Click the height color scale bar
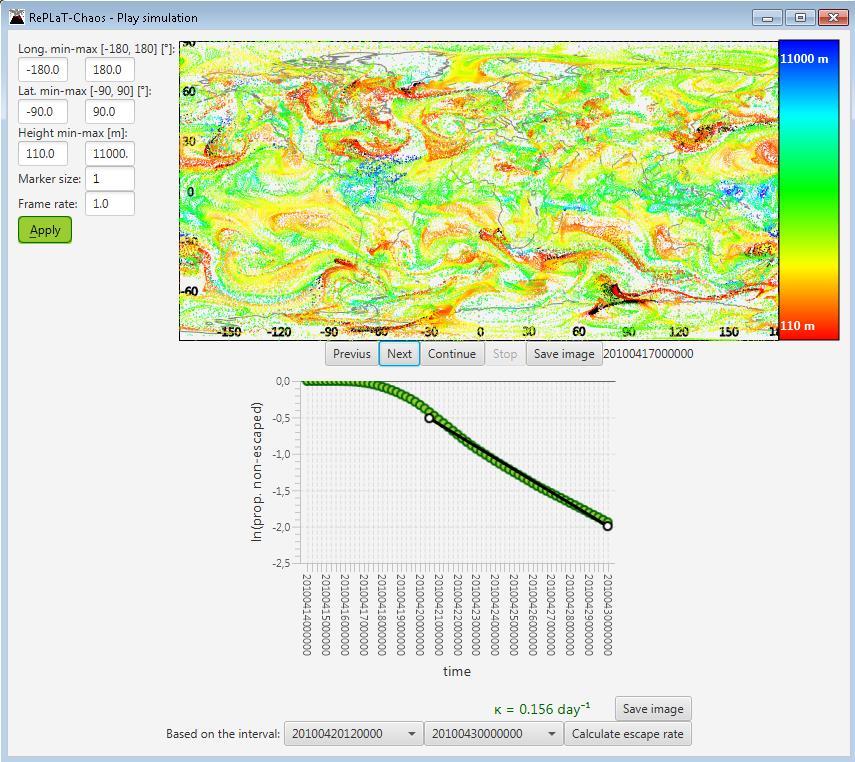855x762 pixels. pos(809,190)
